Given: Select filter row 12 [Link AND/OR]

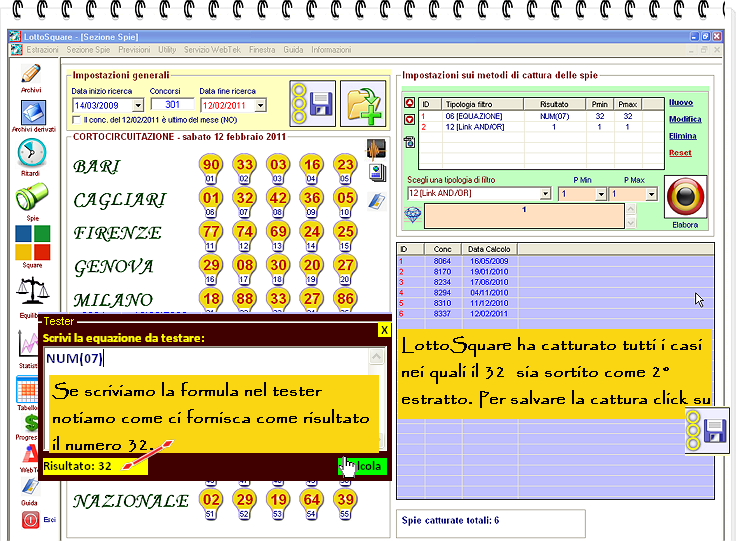Looking at the screenshot, I should [x=541, y=127].
